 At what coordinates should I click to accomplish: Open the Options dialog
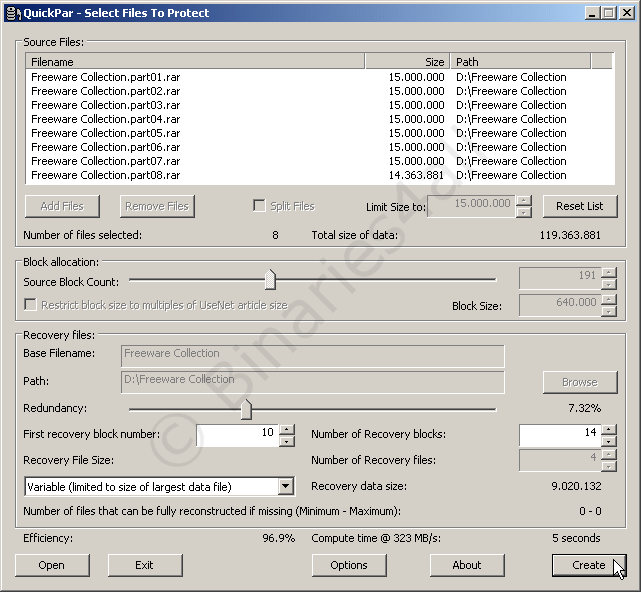pos(349,565)
